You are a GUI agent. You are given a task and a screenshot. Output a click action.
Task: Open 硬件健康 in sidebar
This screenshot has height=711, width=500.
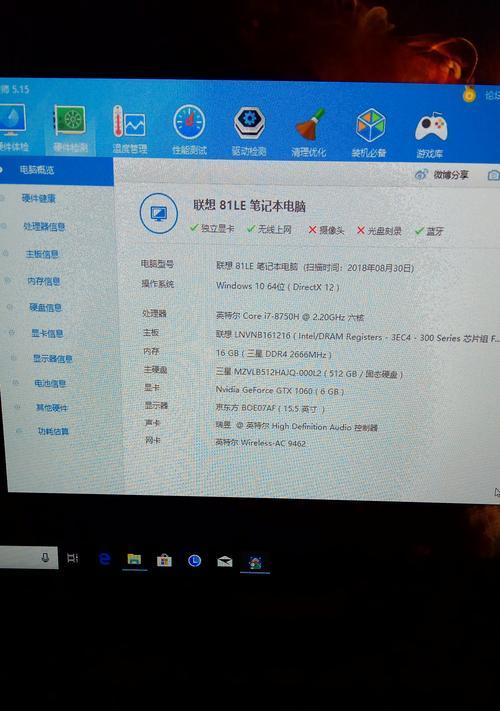click(39, 198)
